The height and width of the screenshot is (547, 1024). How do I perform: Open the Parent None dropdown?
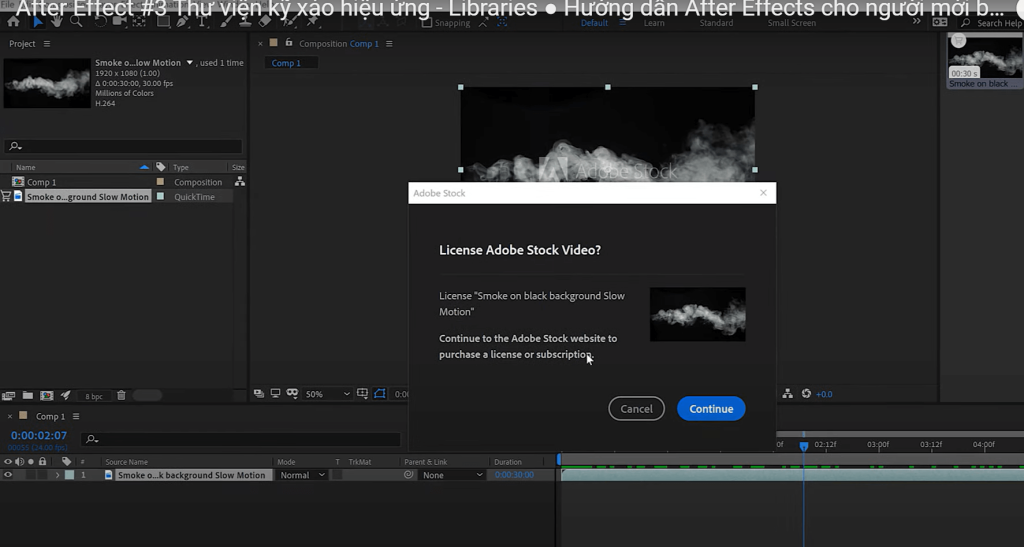point(452,475)
